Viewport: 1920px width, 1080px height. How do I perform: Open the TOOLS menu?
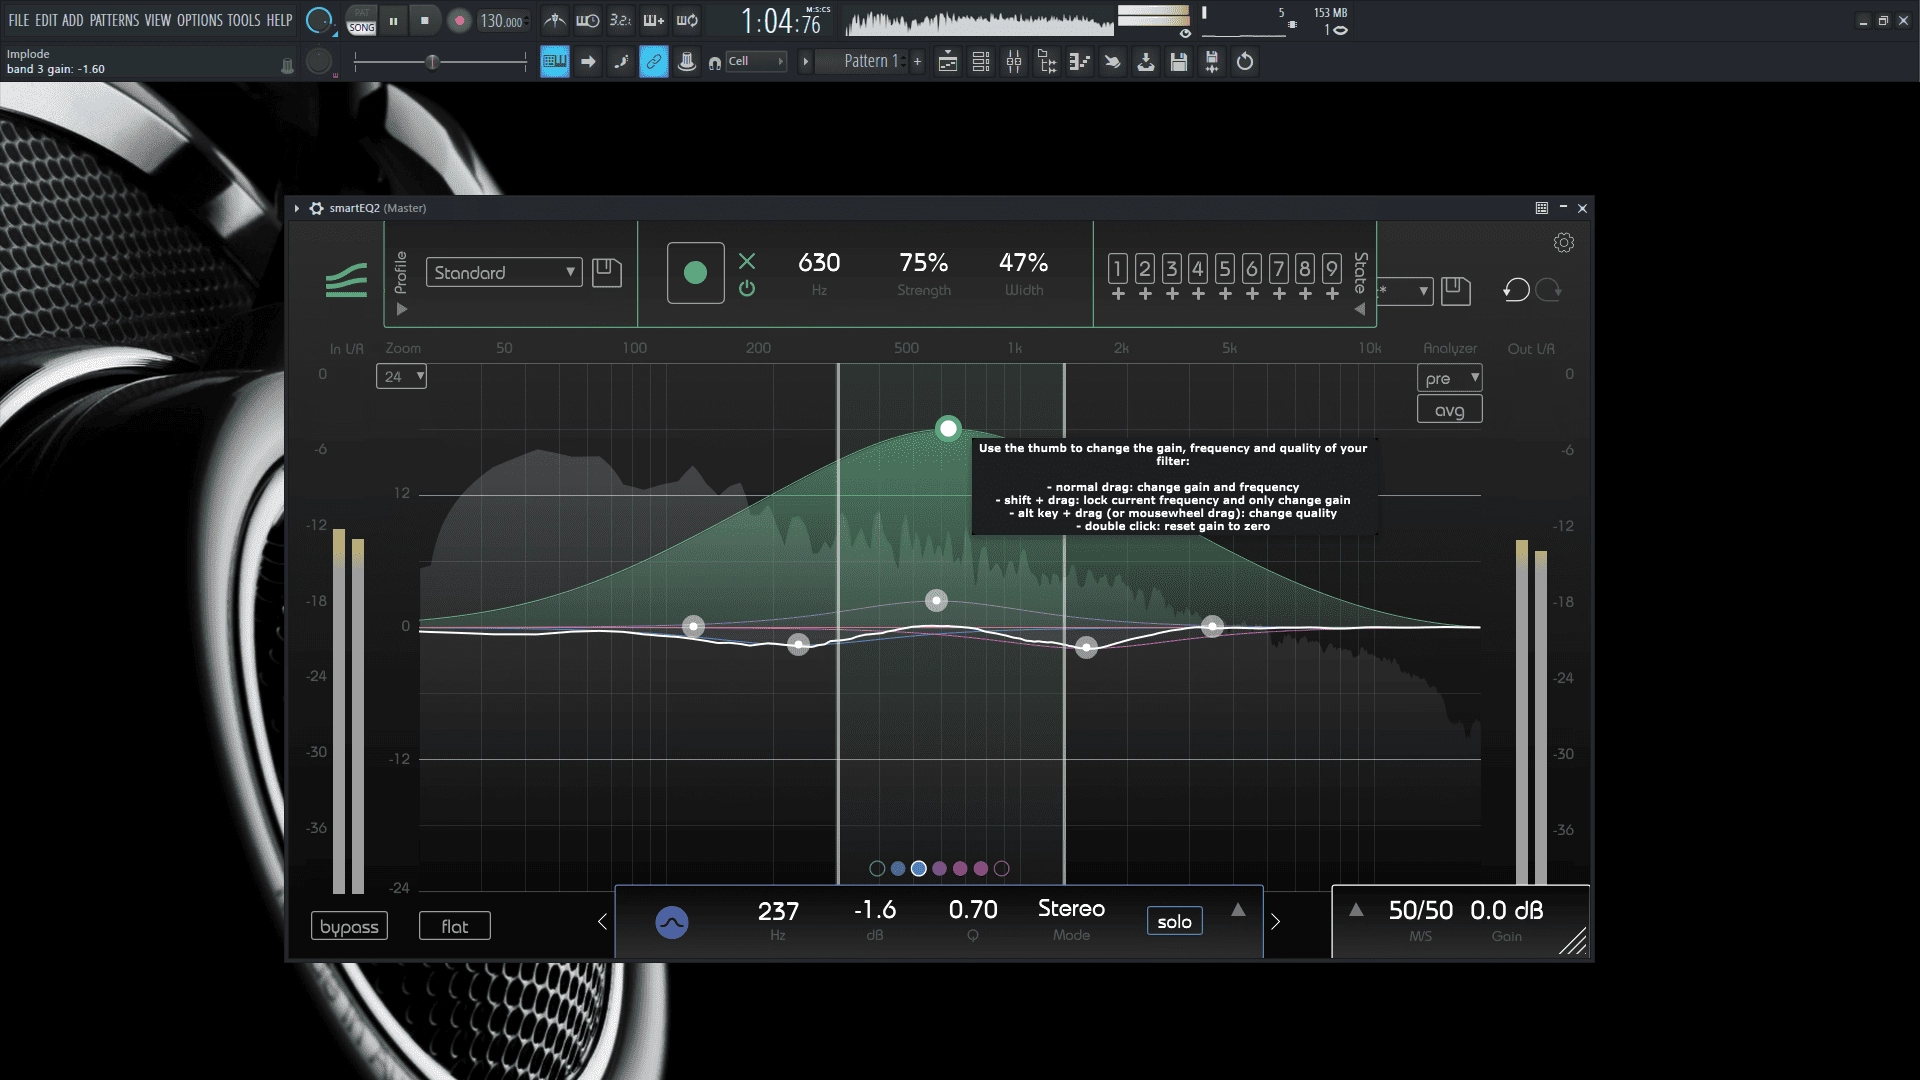point(244,20)
